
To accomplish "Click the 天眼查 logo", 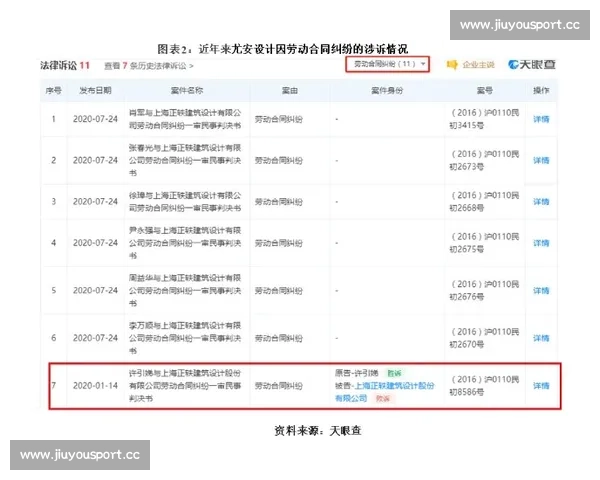I will pyautogui.click(x=532, y=64).
